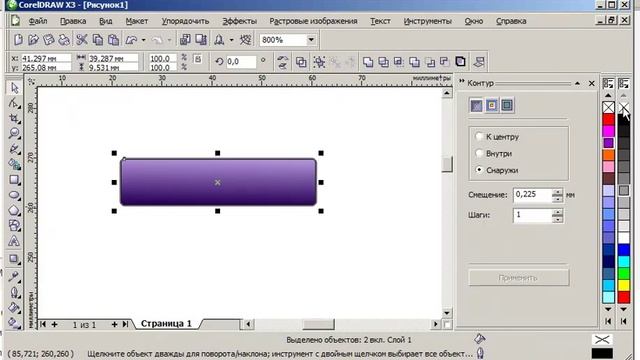The width and height of the screenshot is (640, 360).
Task: Click the Paste icon
Action: [x=113, y=40]
